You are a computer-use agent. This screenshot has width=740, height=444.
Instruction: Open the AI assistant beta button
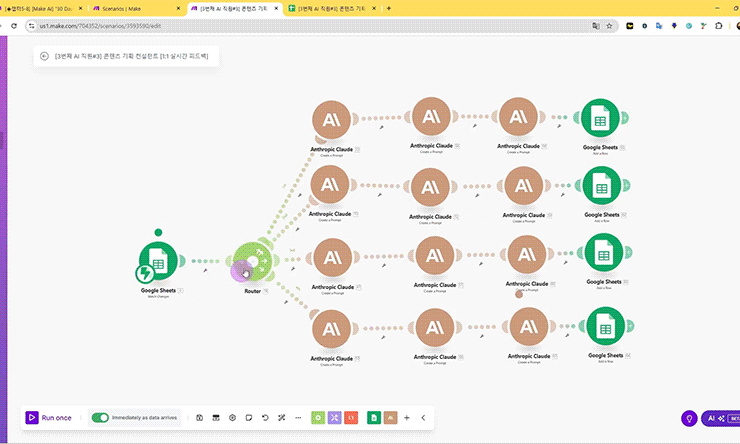[x=721, y=418]
